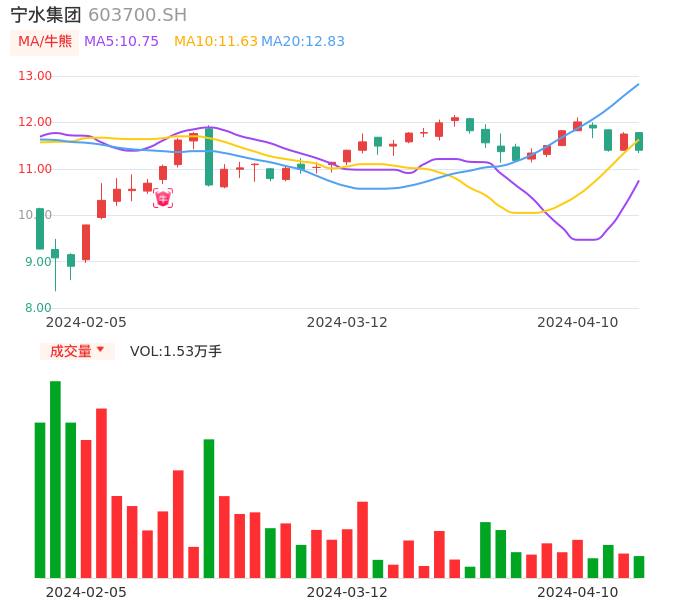Screen dimensions: 686x606
Task: Select the MA10:11.63 legend label
Action: pyautogui.click(x=216, y=42)
